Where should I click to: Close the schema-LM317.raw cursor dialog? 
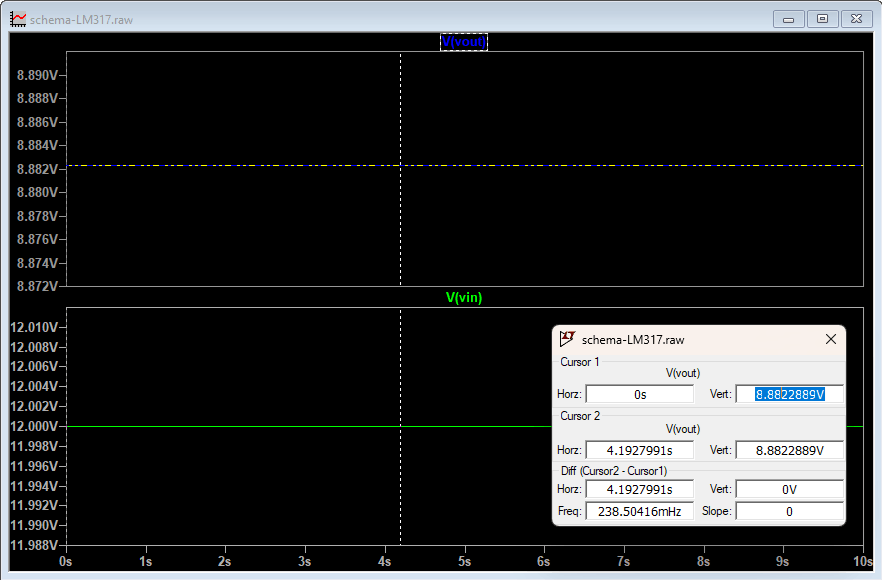pos(831,339)
